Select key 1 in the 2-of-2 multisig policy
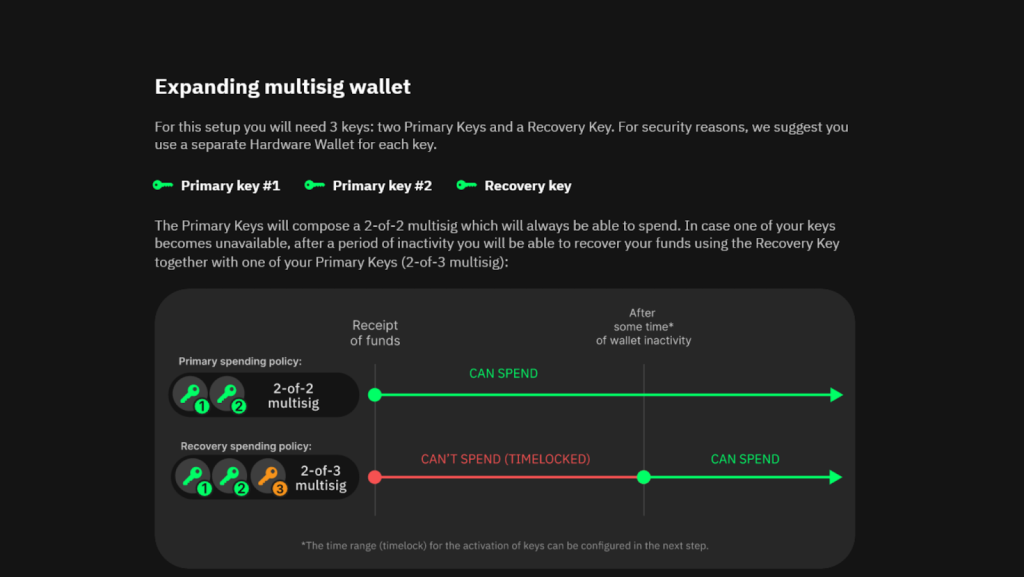The height and width of the screenshot is (577, 1024). pyautogui.click(x=190, y=394)
